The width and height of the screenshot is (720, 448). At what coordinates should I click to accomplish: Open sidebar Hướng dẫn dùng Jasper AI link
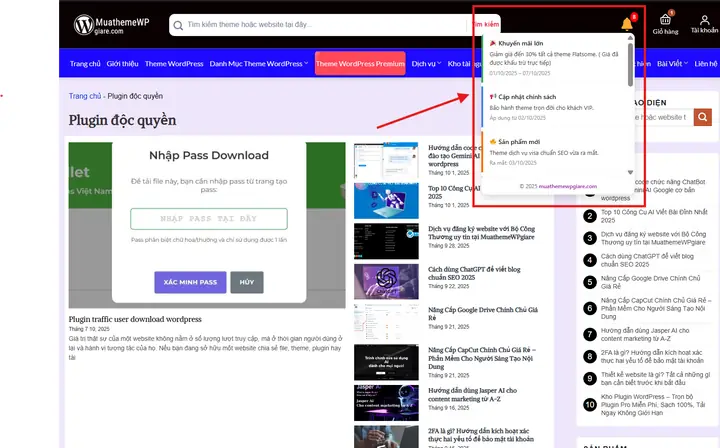[x=645, y=334]
